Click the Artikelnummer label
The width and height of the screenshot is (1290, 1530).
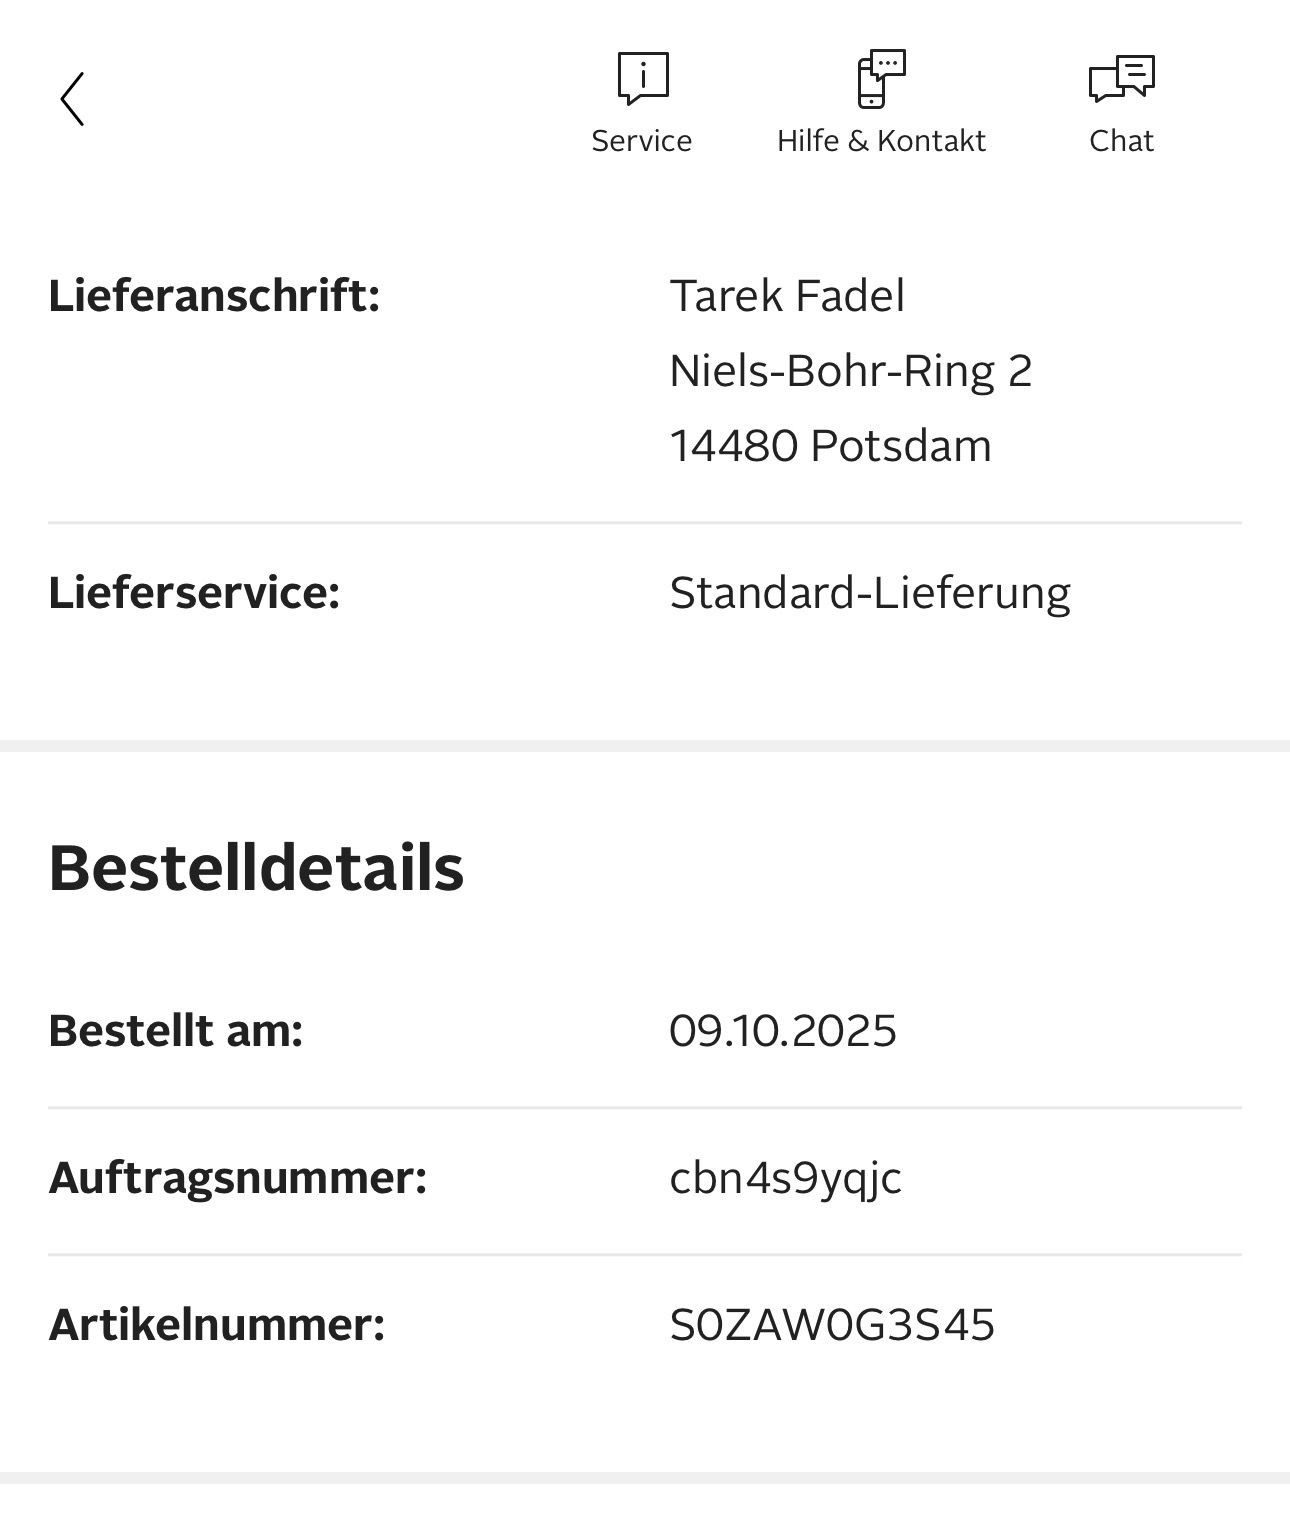[217, 1324]
